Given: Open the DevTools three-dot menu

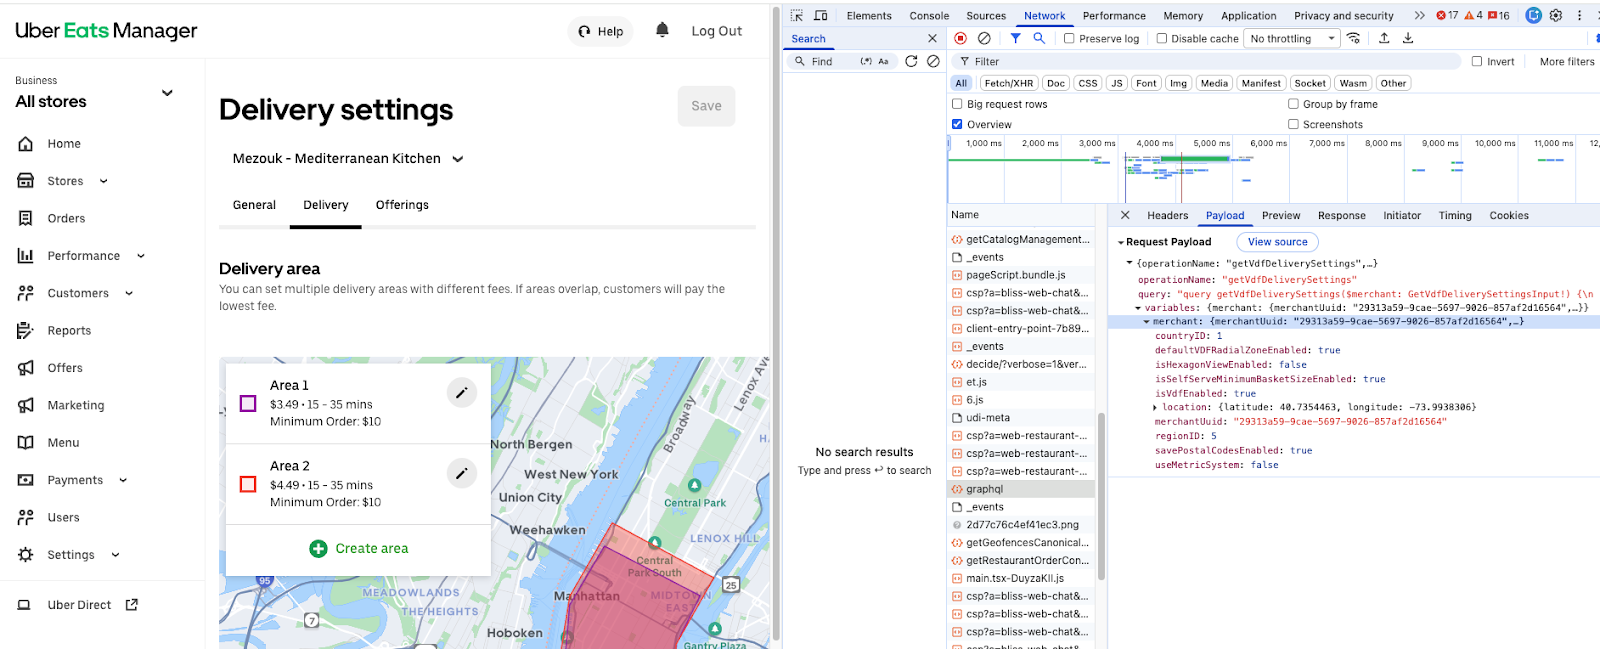Looking at the screenshot, I should [x=1580, y=16].
